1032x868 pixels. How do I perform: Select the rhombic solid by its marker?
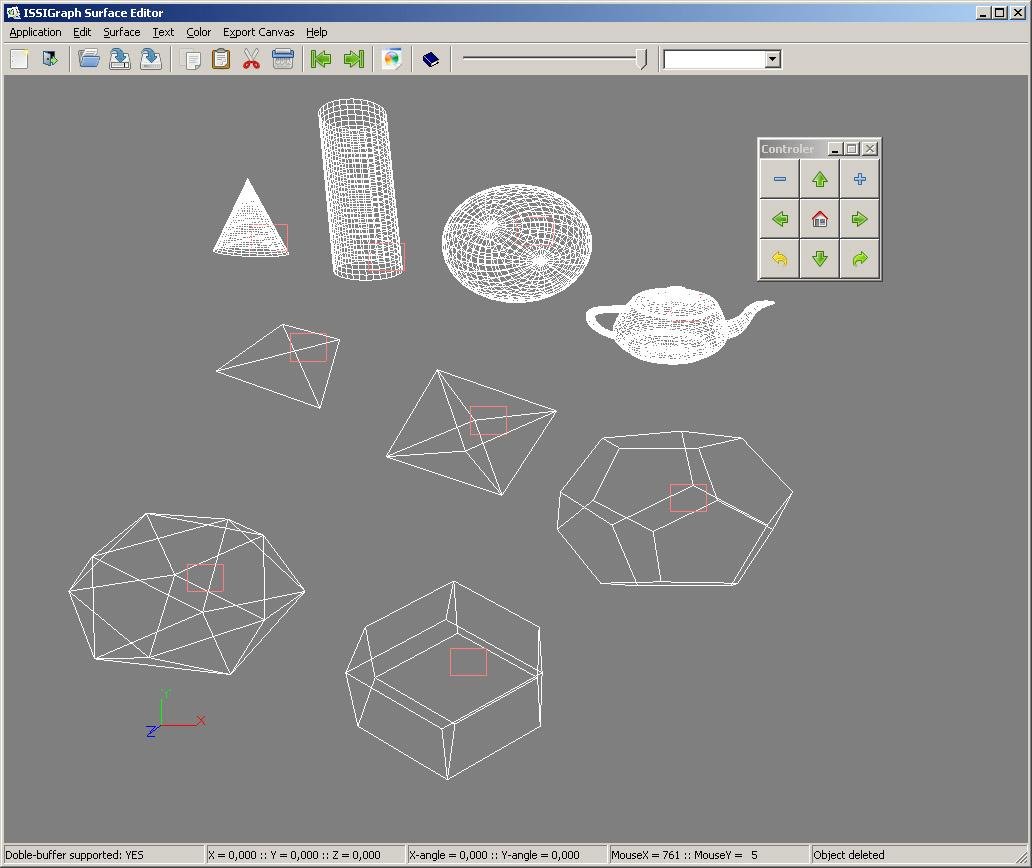pos(469,661)
